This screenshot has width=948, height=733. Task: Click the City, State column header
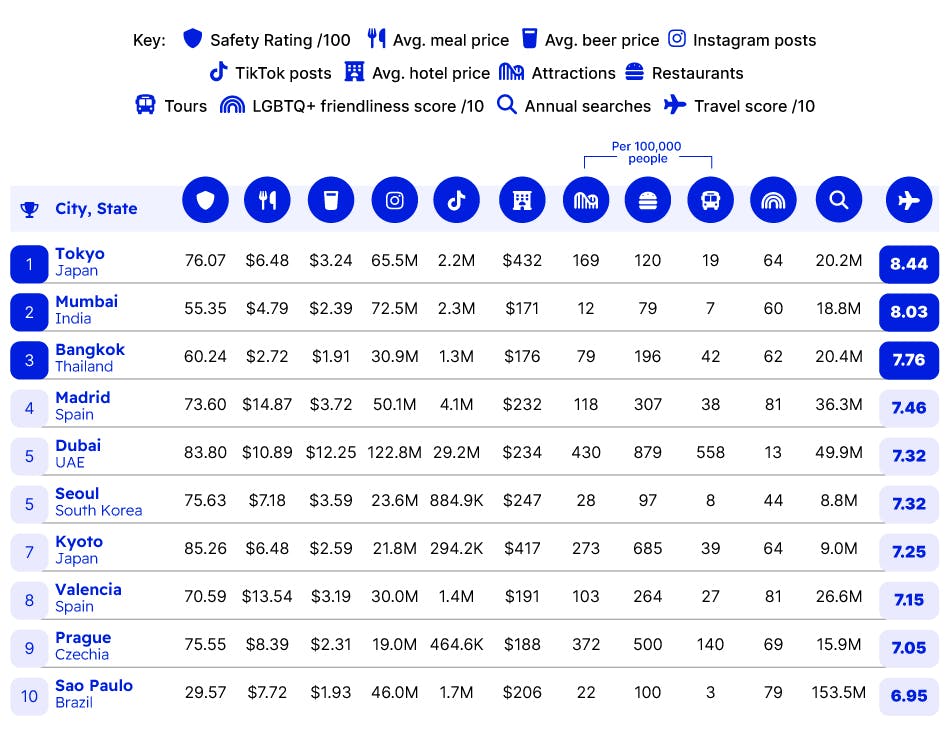tap(96, 209)
